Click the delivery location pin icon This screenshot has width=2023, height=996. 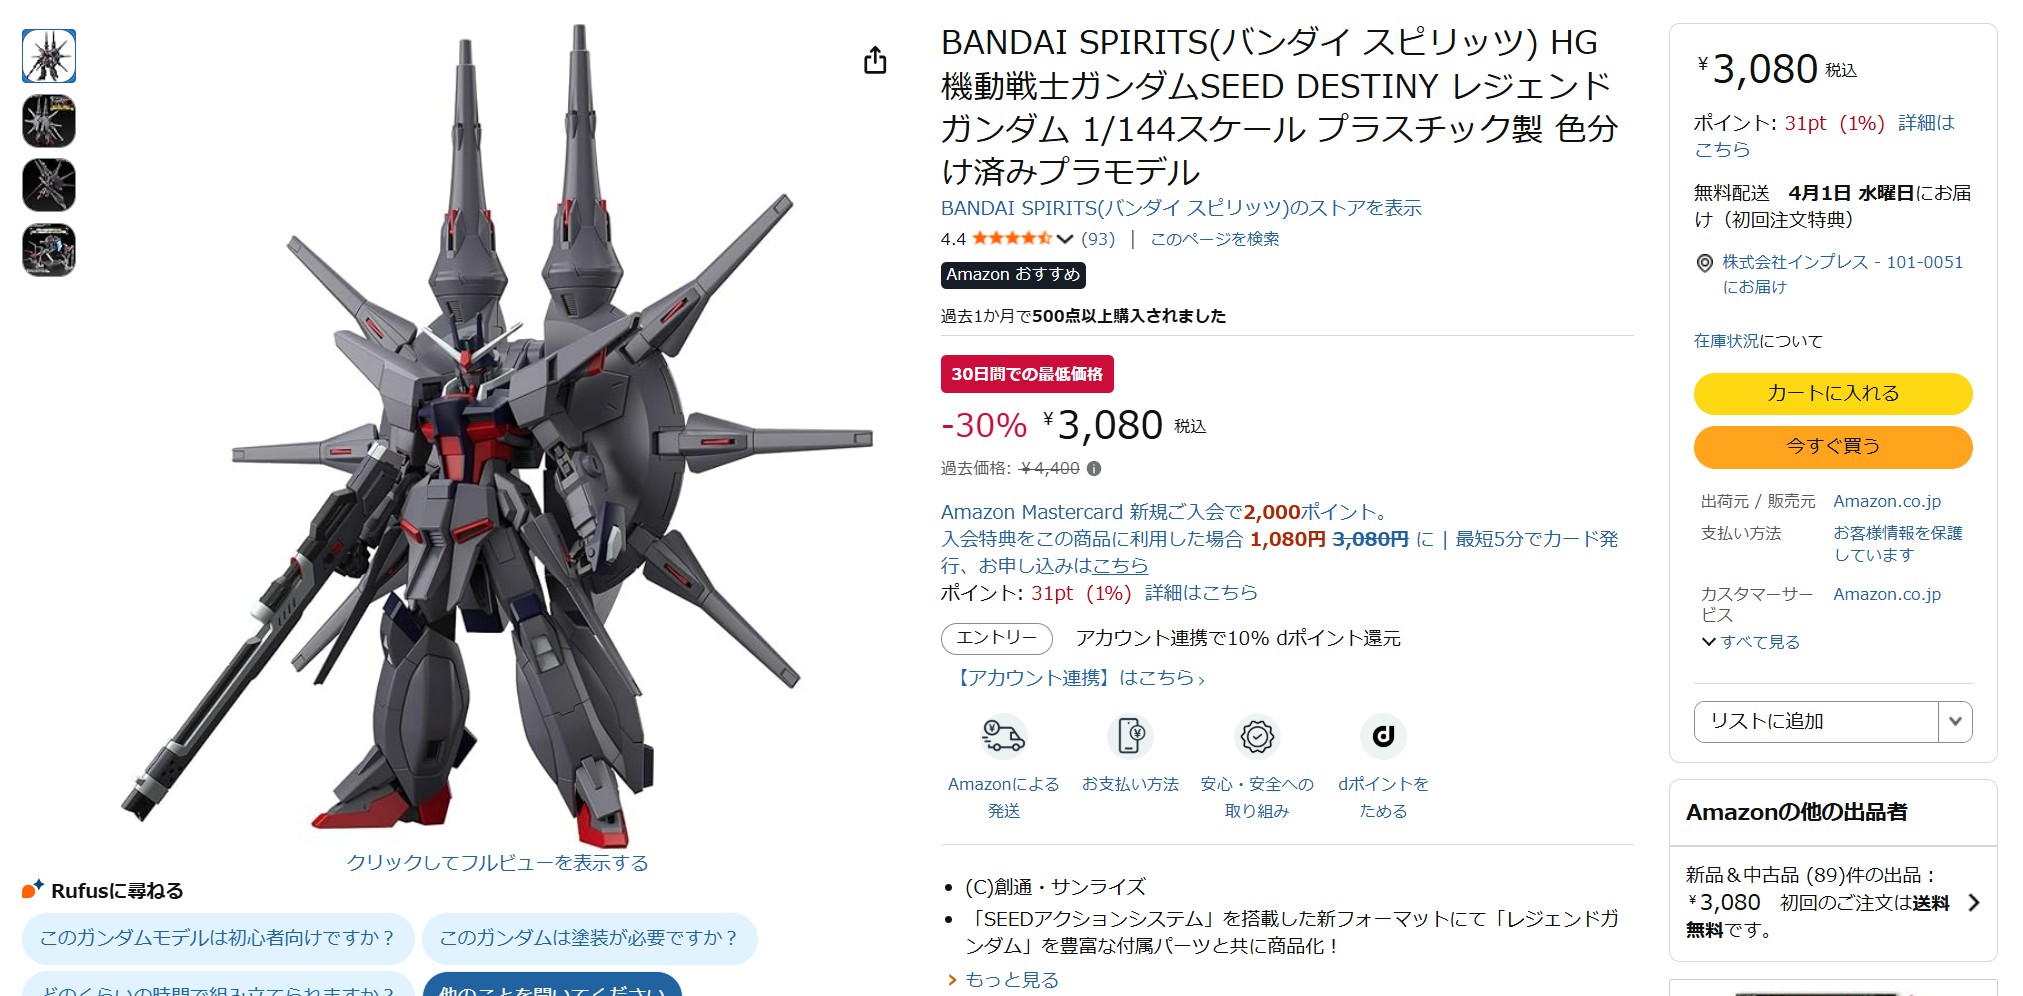1705,263
